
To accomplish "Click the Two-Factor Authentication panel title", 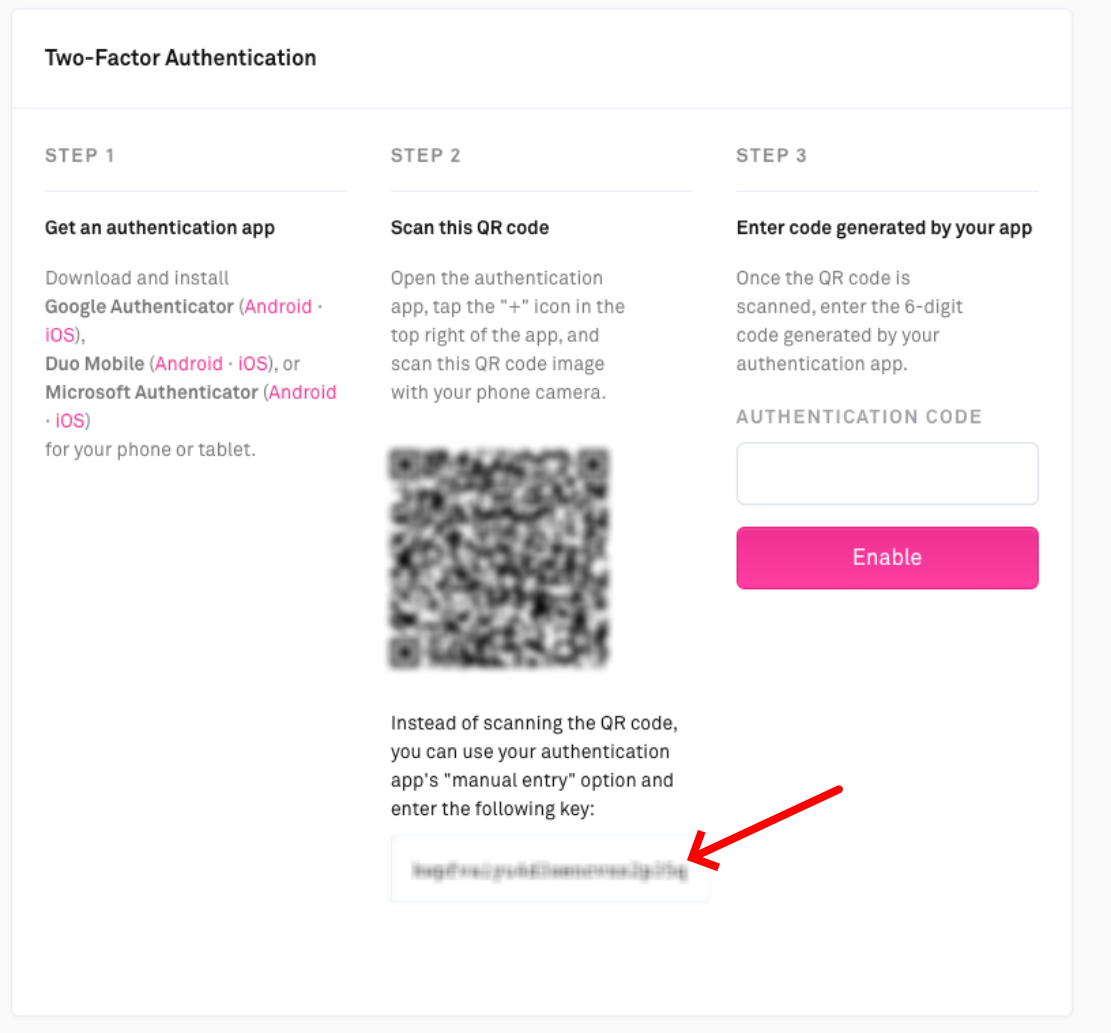I will coord(181,58).
